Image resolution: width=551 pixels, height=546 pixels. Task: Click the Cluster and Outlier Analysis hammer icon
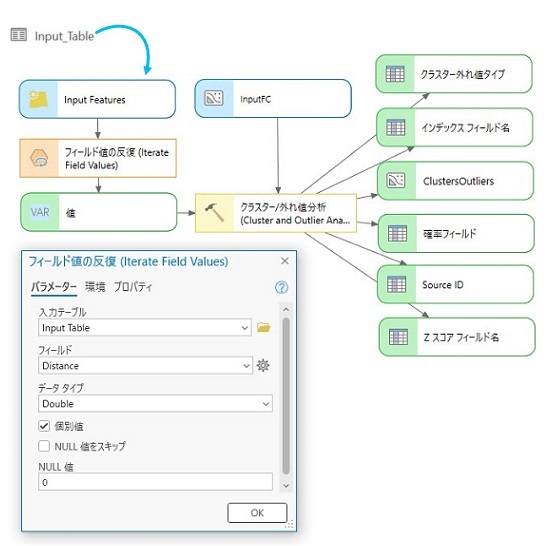tap(214, 213)
